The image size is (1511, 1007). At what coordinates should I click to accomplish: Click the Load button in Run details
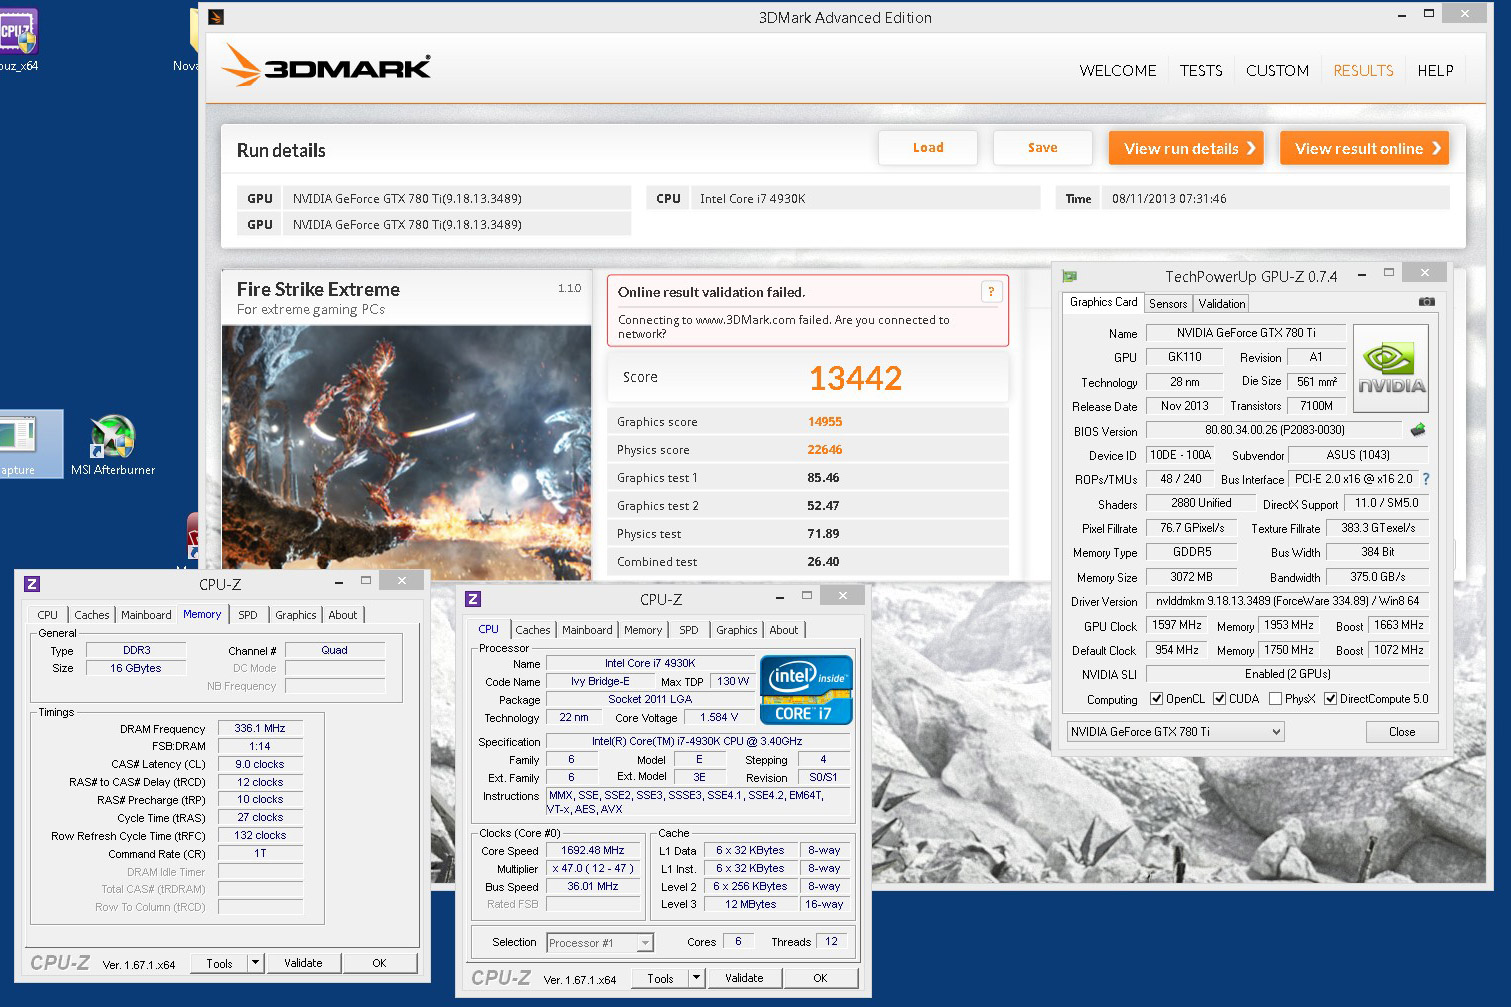click(928, 148)
